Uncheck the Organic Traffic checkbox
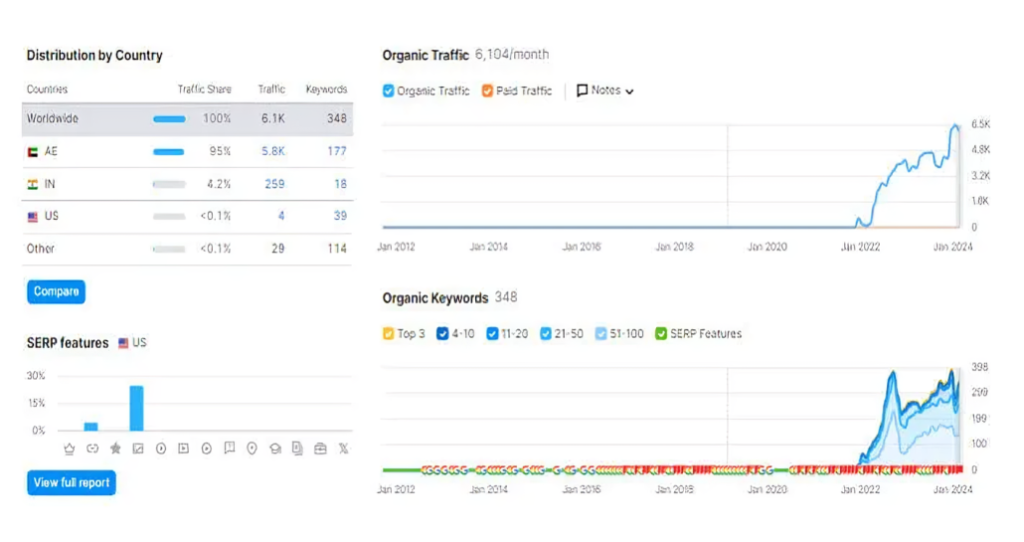1024x542 pixels. pyautogui.click(x=389, y=91)
